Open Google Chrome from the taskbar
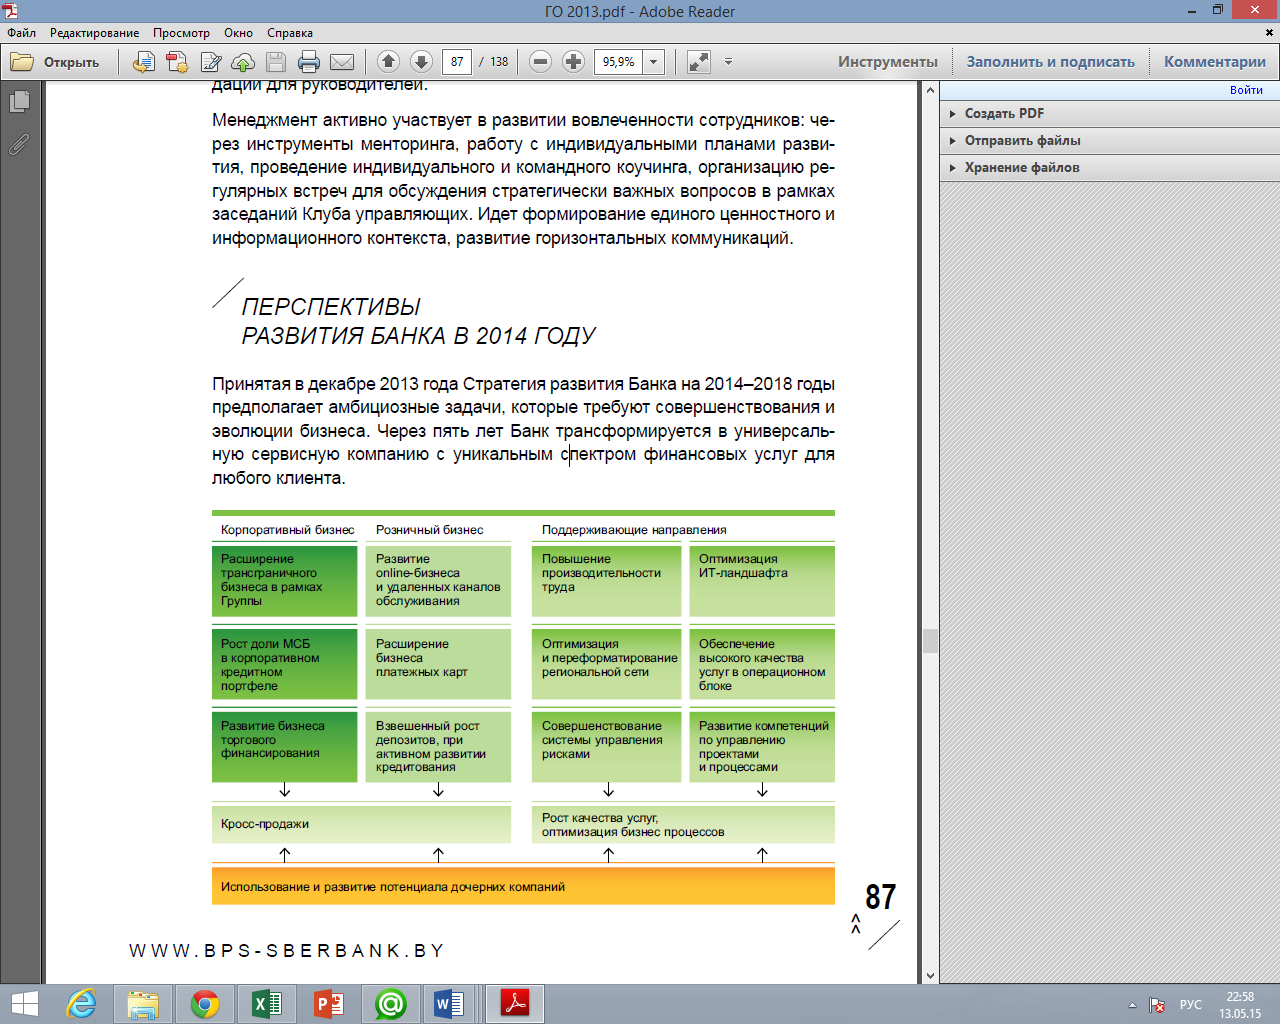This screenshot has height=1024, width=1280. (205, 1004)
